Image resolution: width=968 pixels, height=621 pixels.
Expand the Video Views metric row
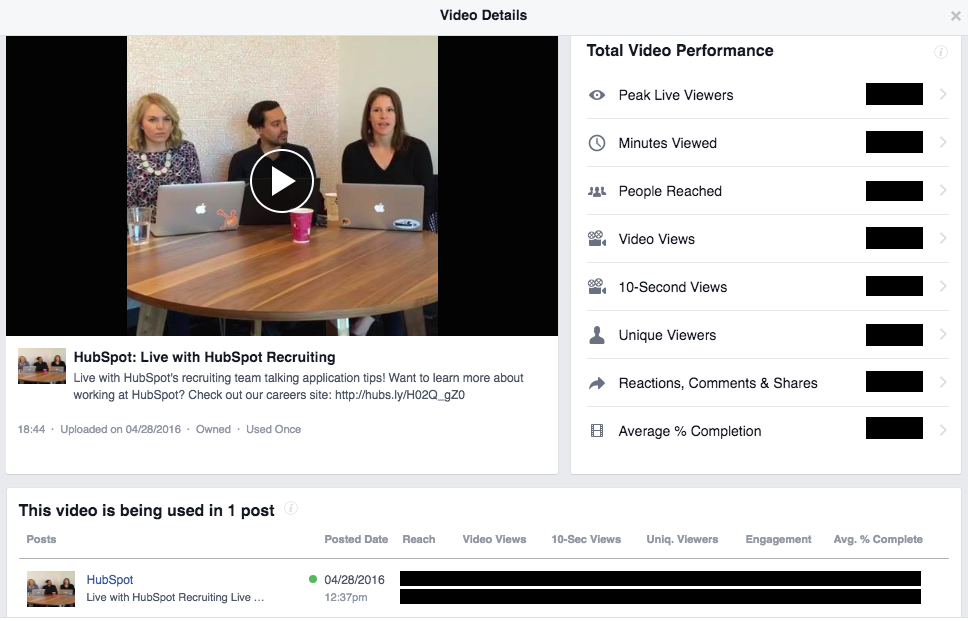point(941,238)
